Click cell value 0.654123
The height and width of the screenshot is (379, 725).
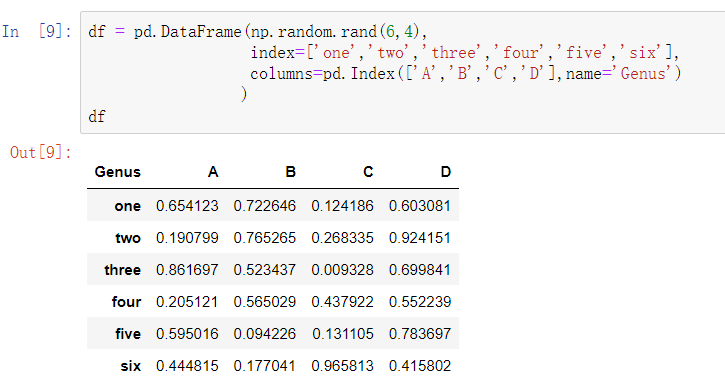coord(187,206)
